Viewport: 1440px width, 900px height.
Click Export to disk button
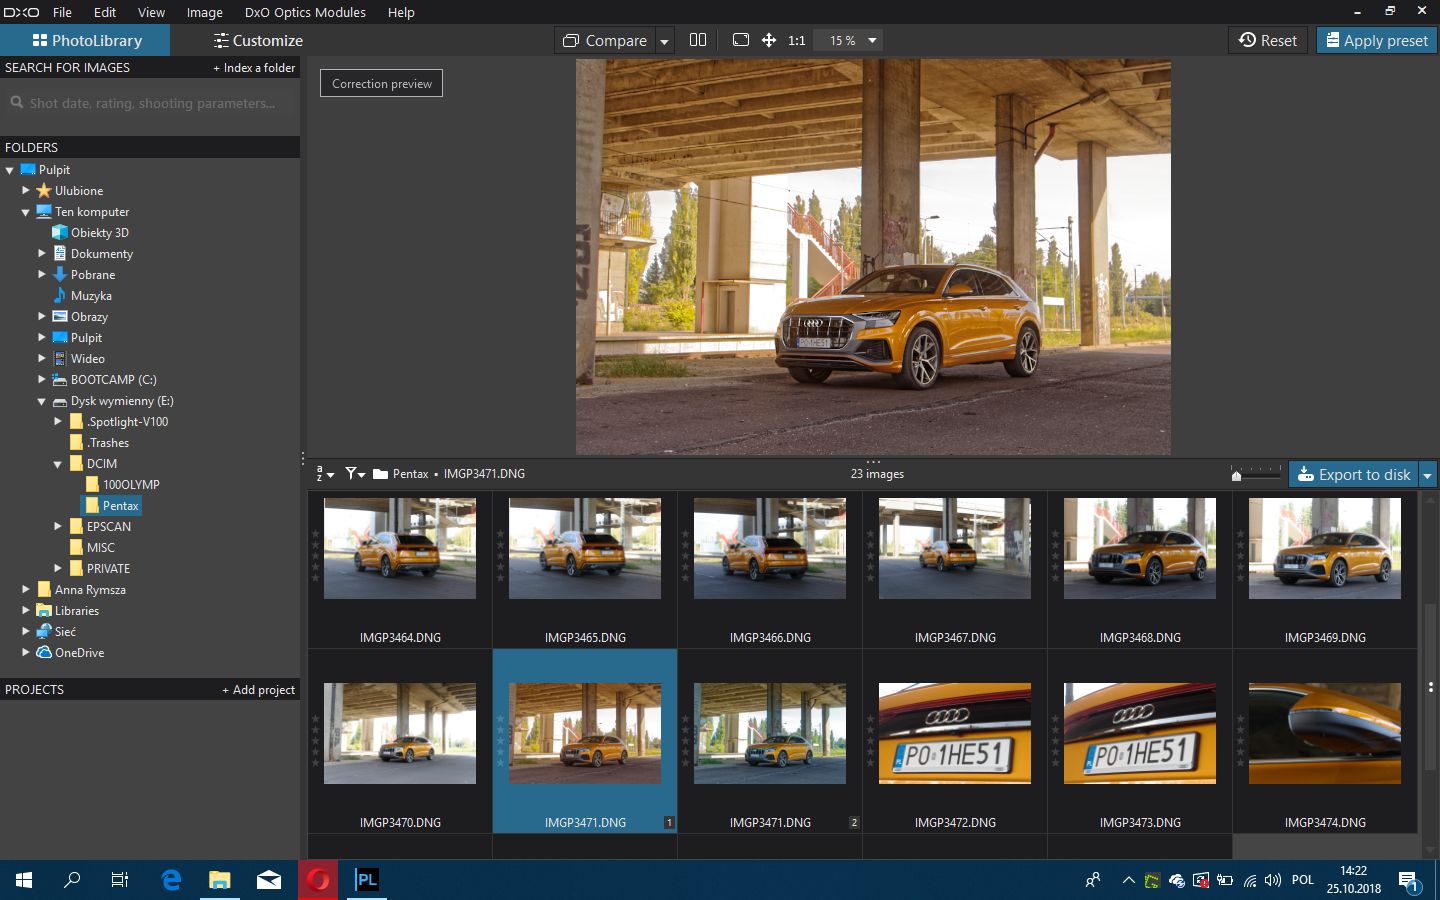pyautogui.click(x=1354, y=474)
